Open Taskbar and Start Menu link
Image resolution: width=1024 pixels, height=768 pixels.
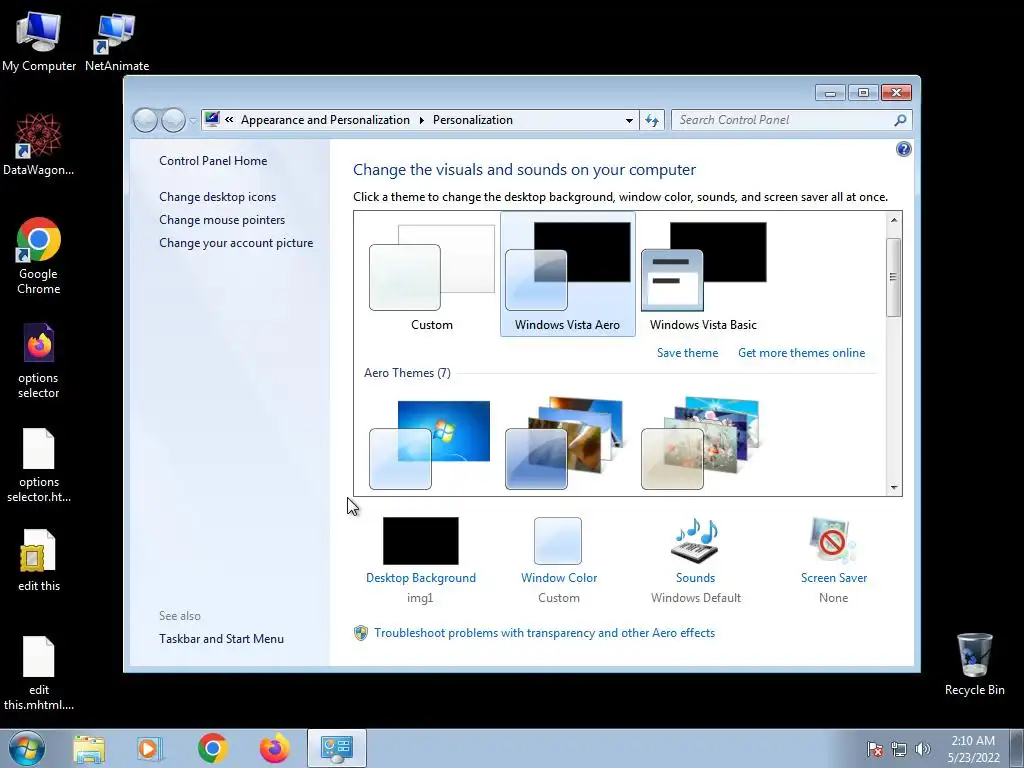[221, 639]
